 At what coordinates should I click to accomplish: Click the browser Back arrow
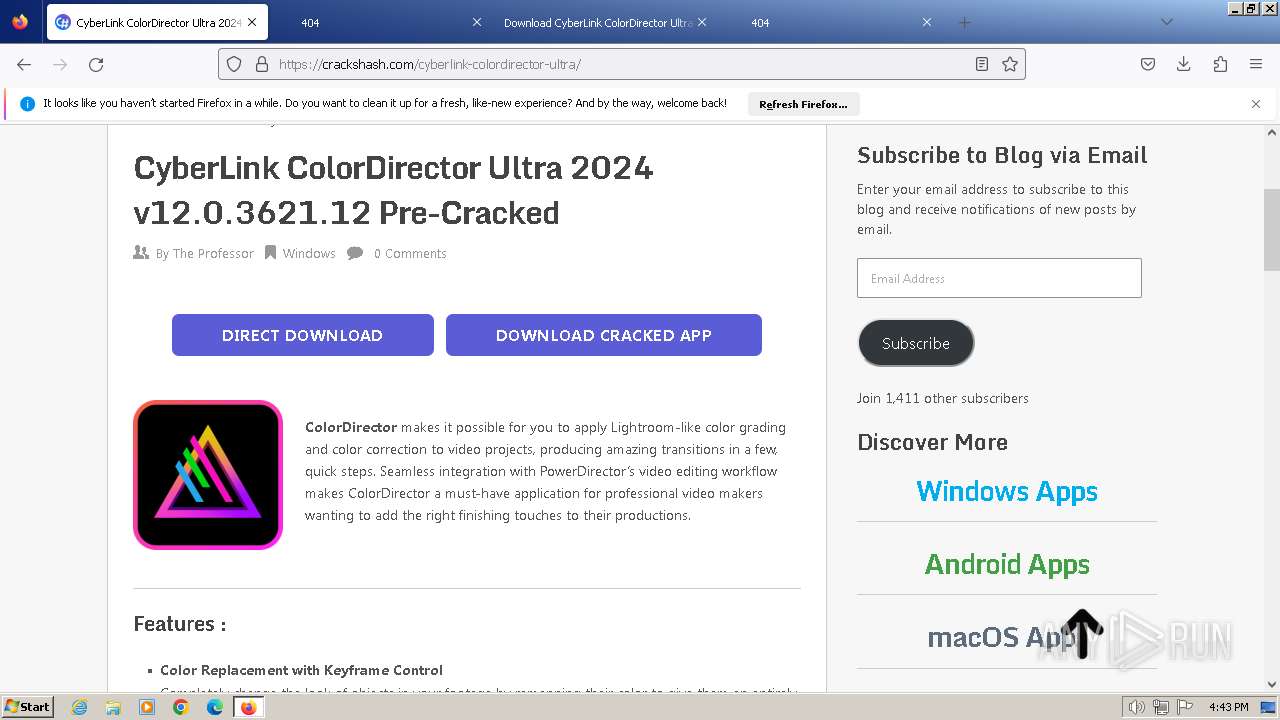click(24, 64)
